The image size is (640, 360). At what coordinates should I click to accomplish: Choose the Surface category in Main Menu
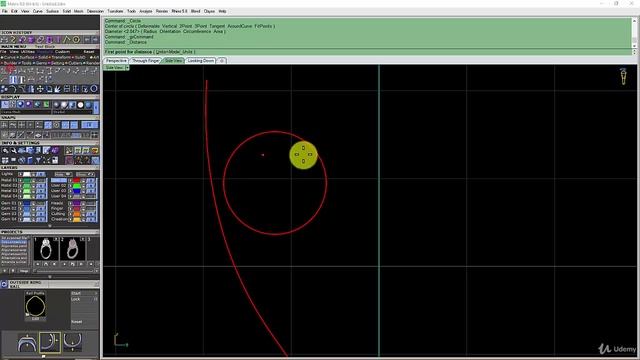pyautogui.click(x=26, y=58)
